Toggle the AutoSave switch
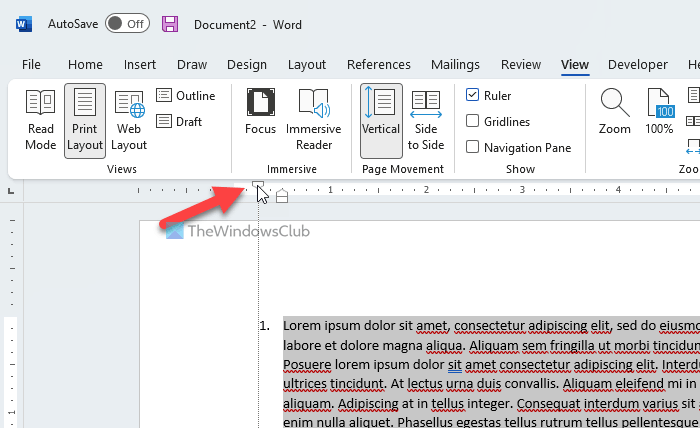 (x=127, y=23)
